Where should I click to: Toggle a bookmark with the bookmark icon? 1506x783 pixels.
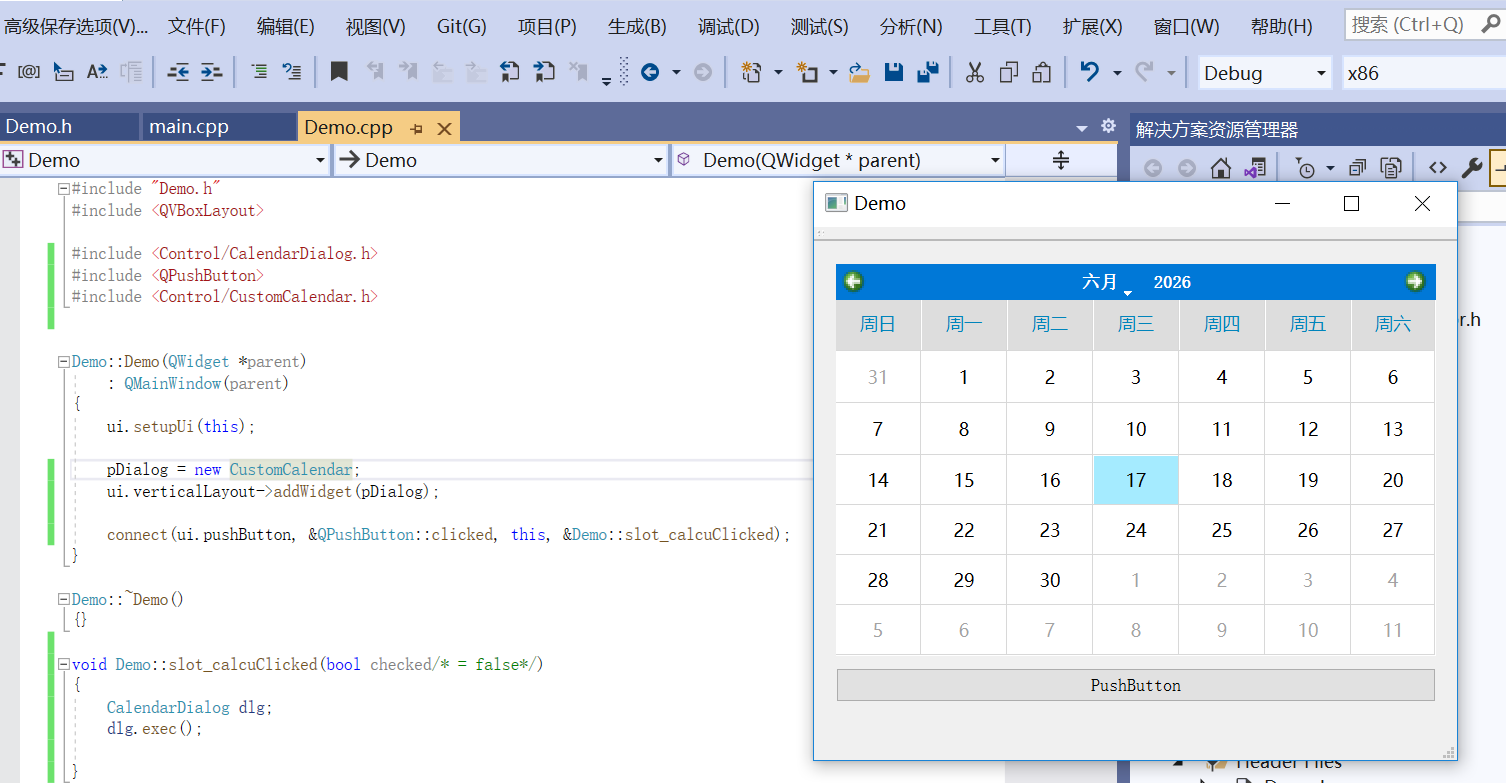pos(340,71)
